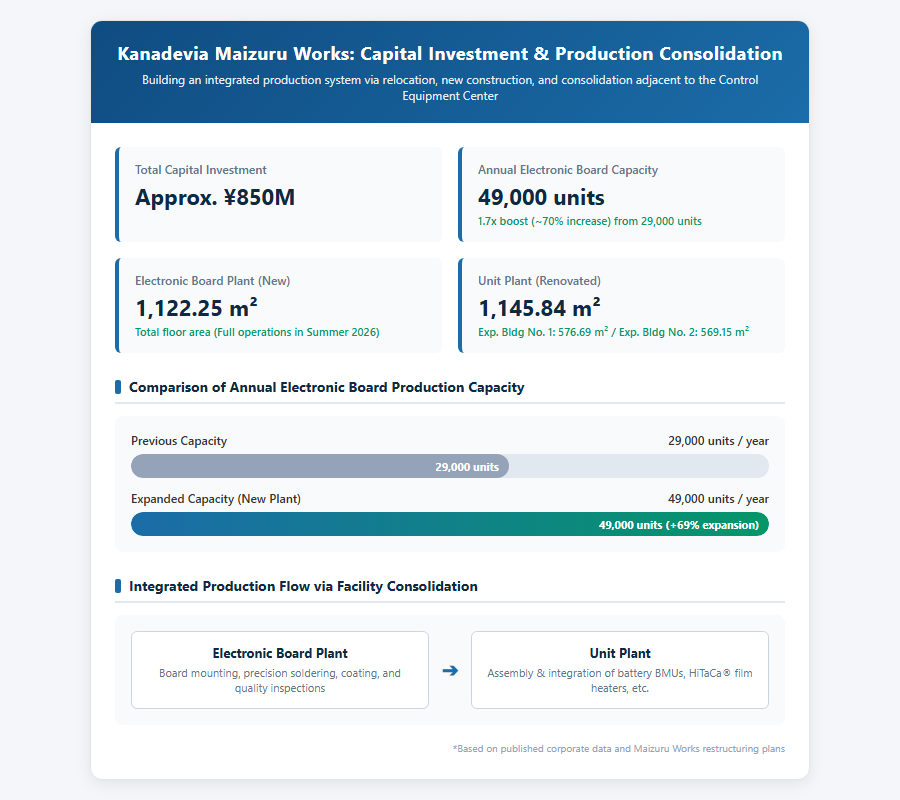Click the "Annual Electronic Board Capacity" label
This screenshot has height=800, width=900.
pyautogui.click(x=568, y=170)
